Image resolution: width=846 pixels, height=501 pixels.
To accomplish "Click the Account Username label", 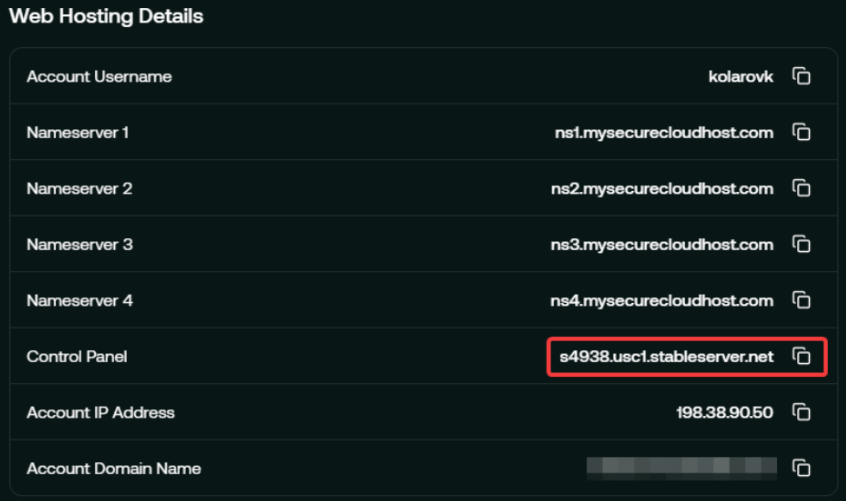I will click(x=99, y=77).
